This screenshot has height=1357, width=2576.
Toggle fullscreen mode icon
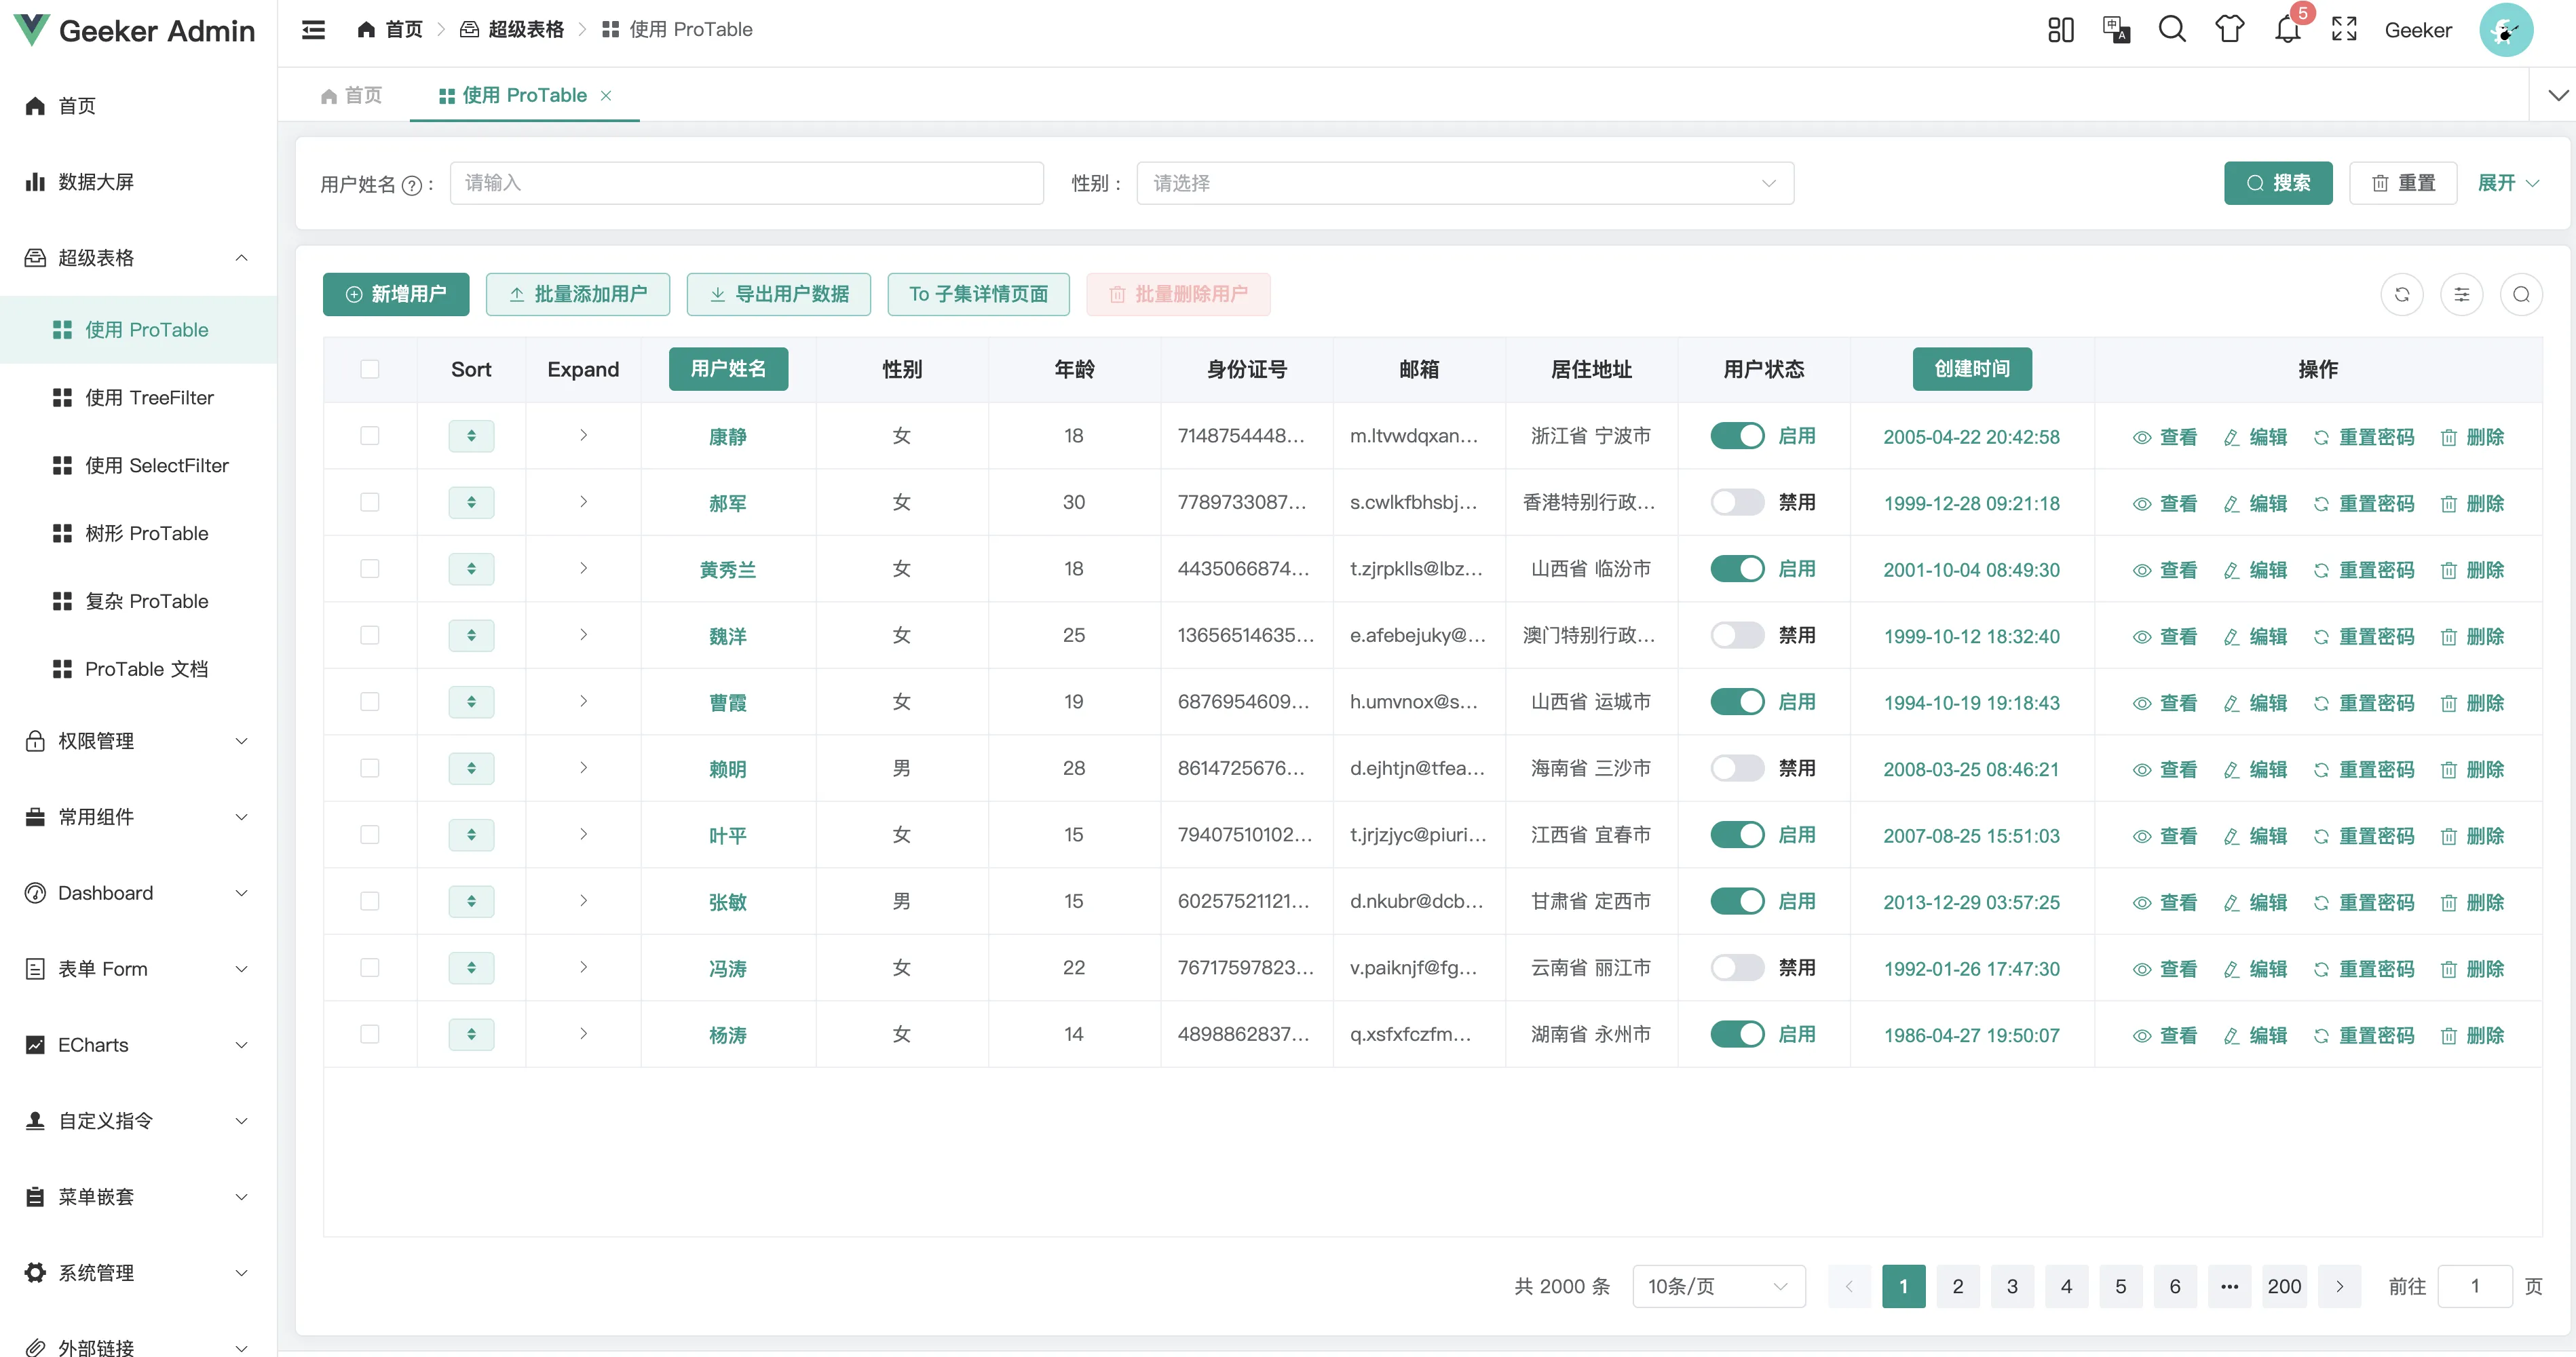click(2344, 30)
